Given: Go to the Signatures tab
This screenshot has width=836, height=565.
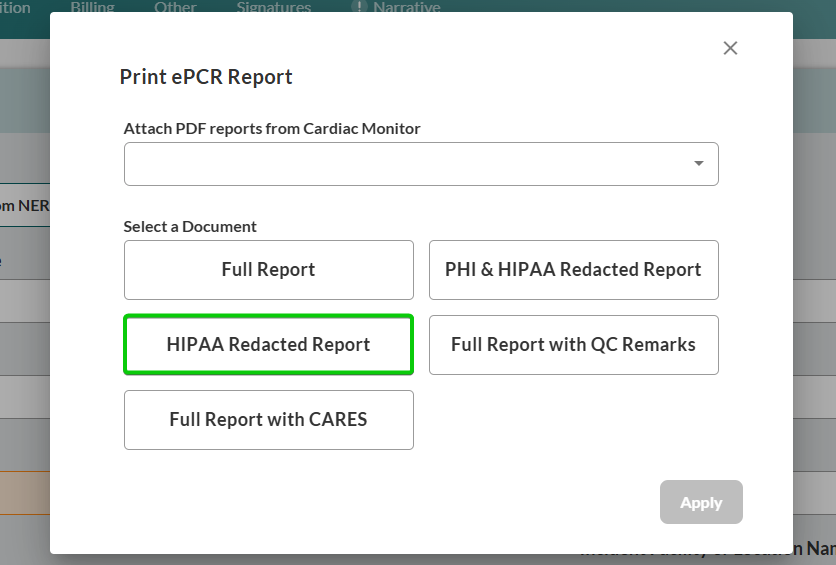Looking at the screenshot, I should point(273,7).
